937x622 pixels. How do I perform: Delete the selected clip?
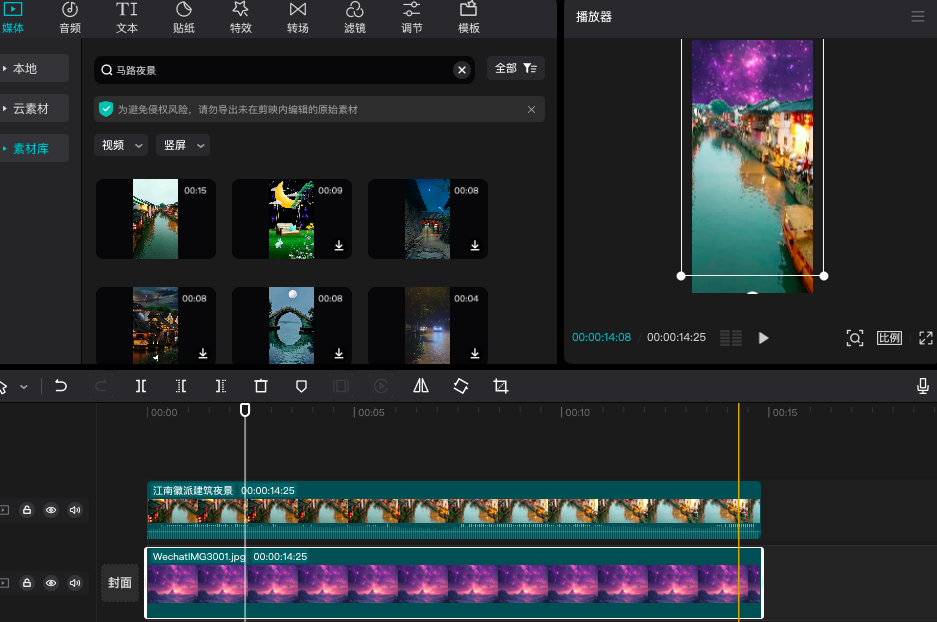[x=261, y=386]
